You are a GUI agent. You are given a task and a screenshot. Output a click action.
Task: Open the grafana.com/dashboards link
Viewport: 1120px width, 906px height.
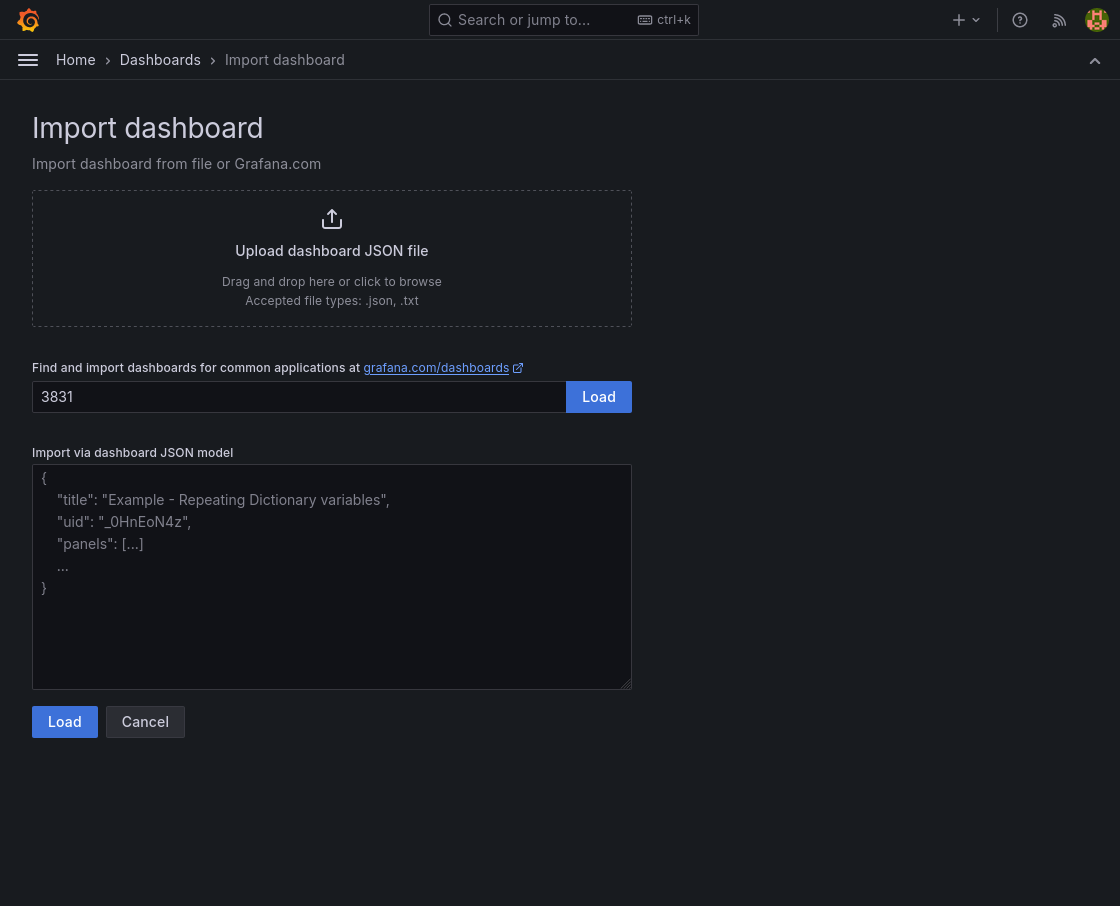pyautogui.click(x=436, y=368)
